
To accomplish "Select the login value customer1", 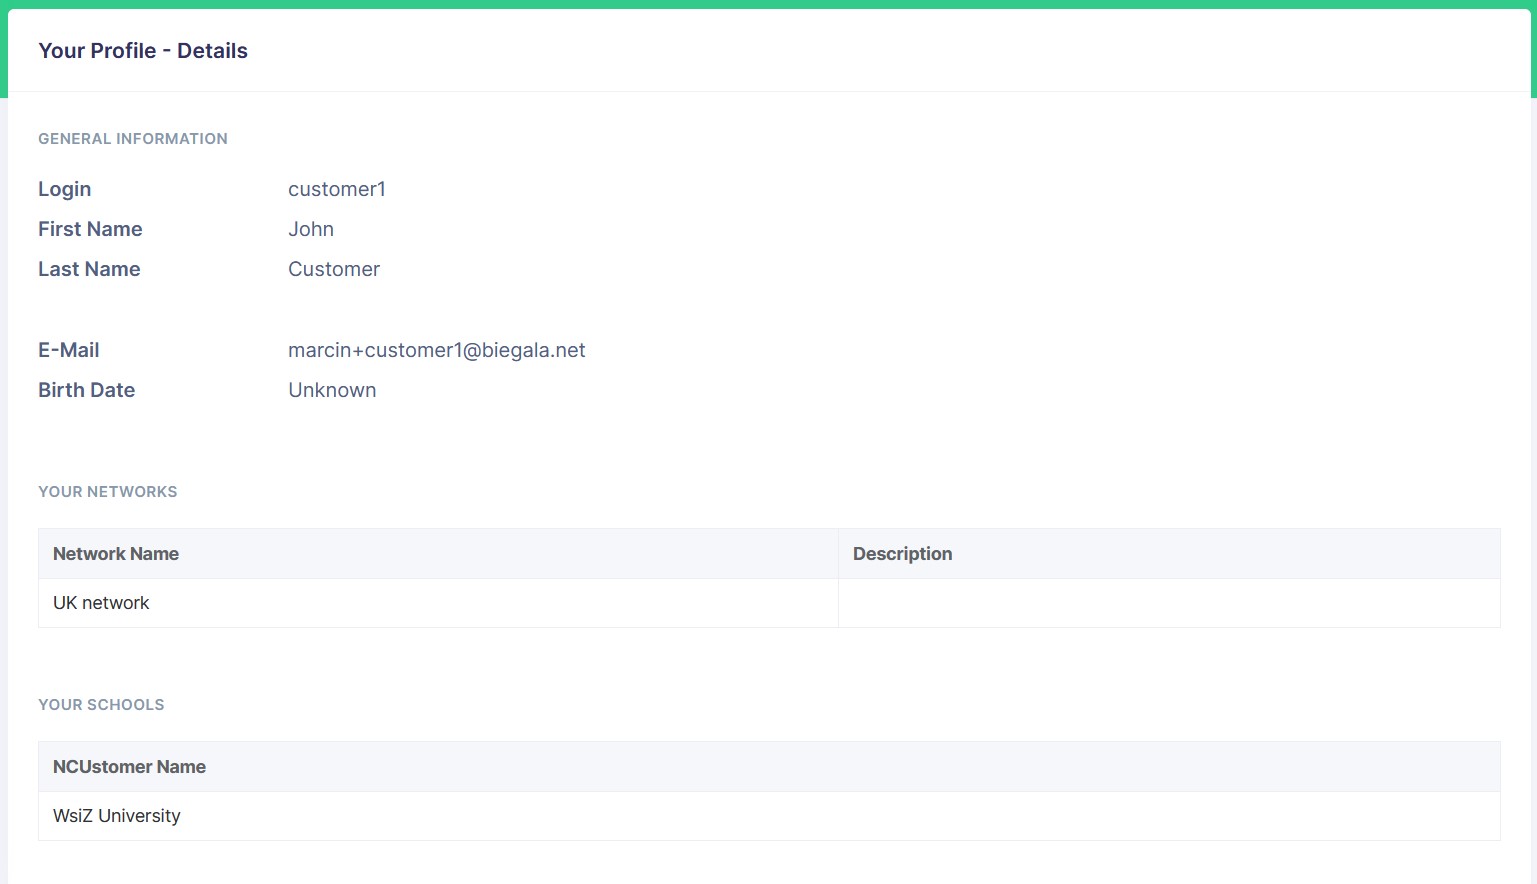I will point(336,189).
